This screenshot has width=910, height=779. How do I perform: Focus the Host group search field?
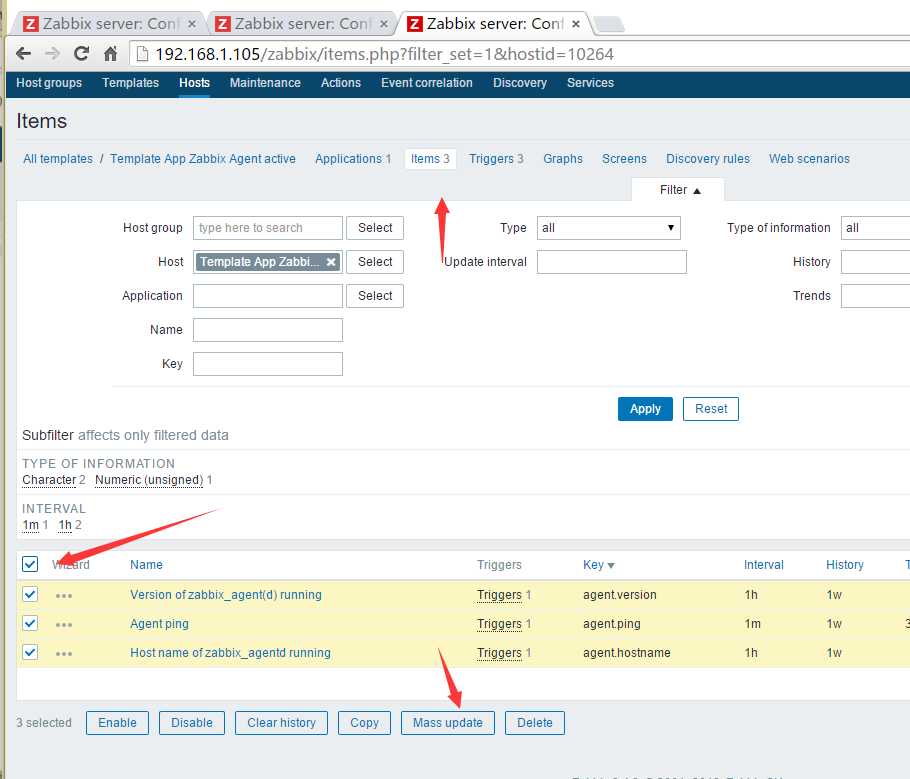coord(268,228)
